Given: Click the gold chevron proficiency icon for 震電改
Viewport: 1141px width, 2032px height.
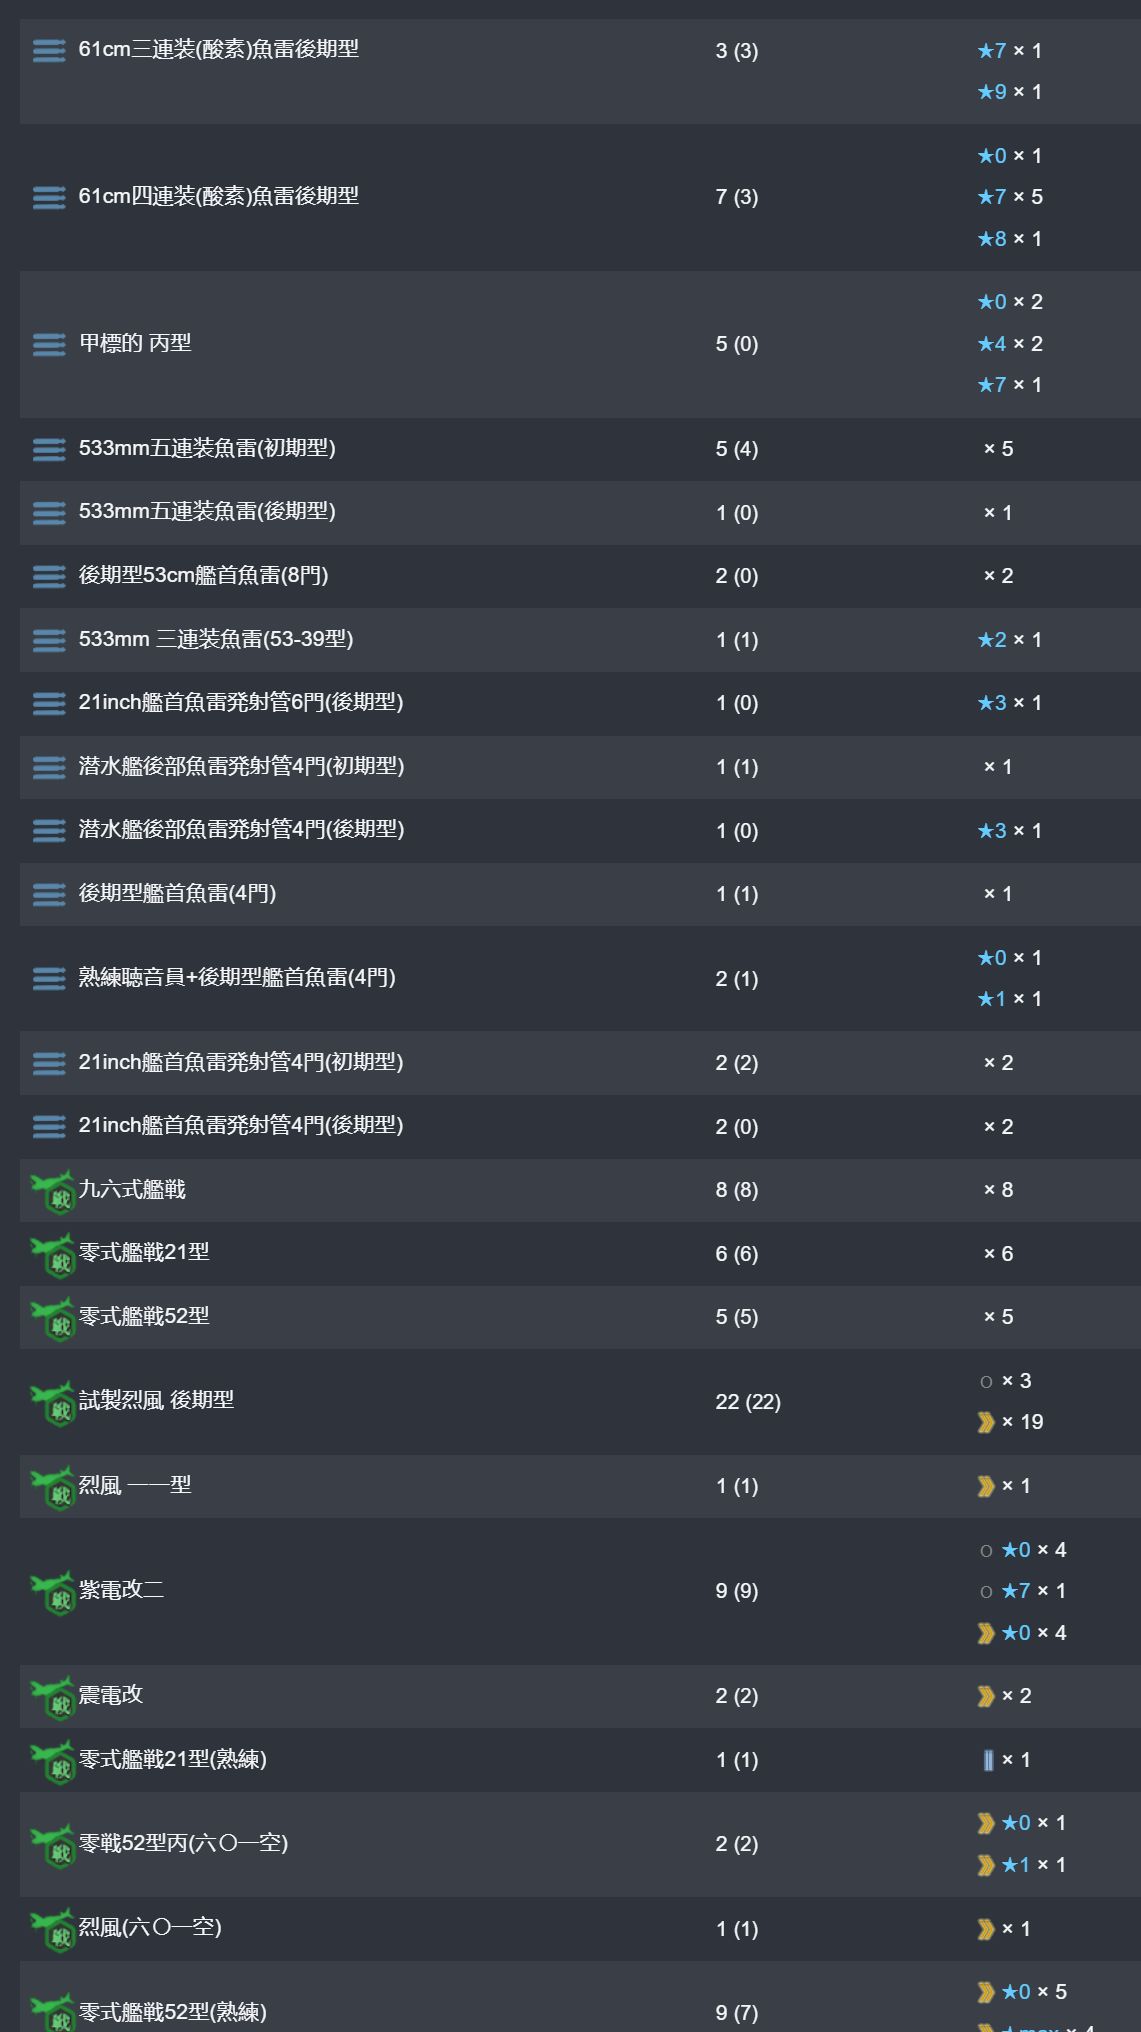Looking at the screenshot, I should [x=986, y=1696].
